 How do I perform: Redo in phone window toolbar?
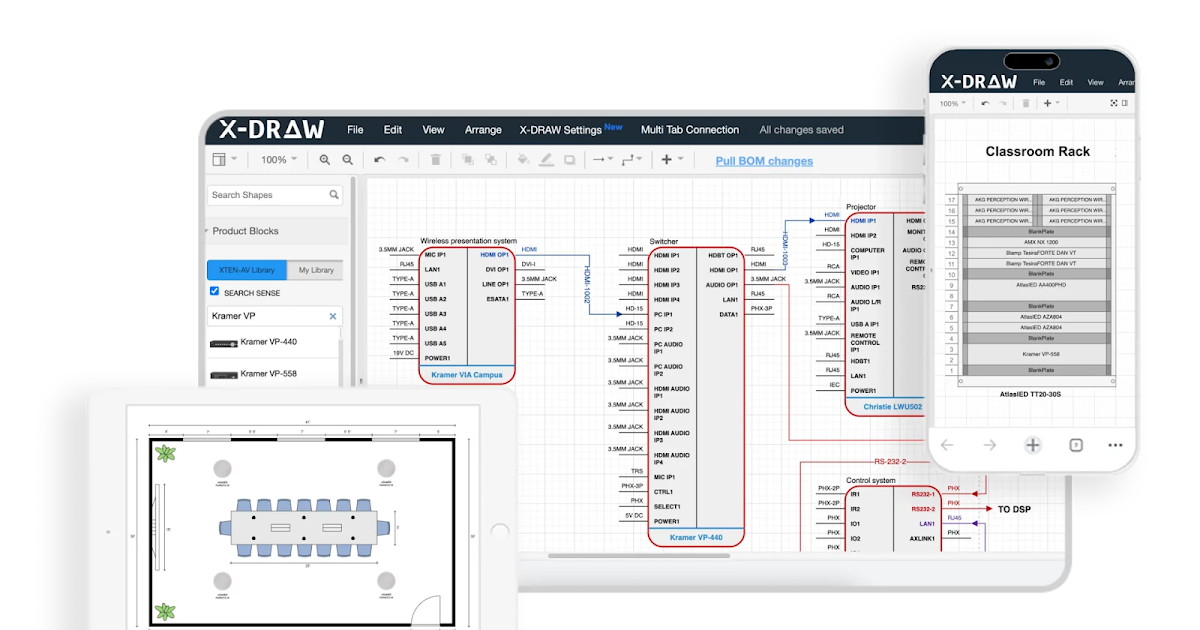(x=1003, y=103)
